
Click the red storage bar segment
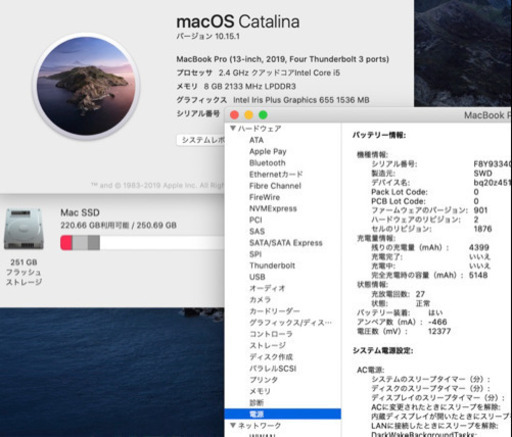click(x=66, y=243)
